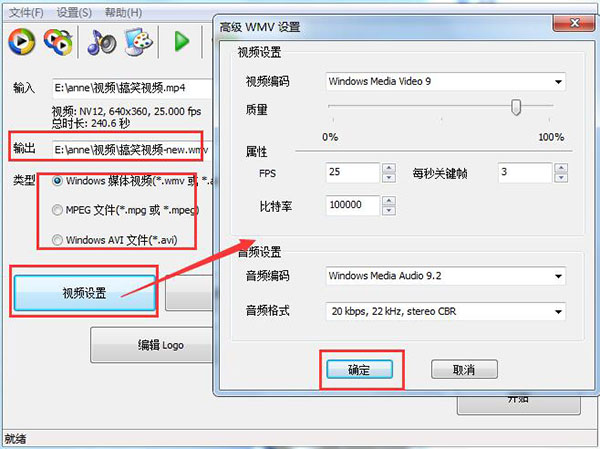Viewport: 600px width, 449px height.
Task: Click the paint palette display icon
Action: [x=139, y=41]
